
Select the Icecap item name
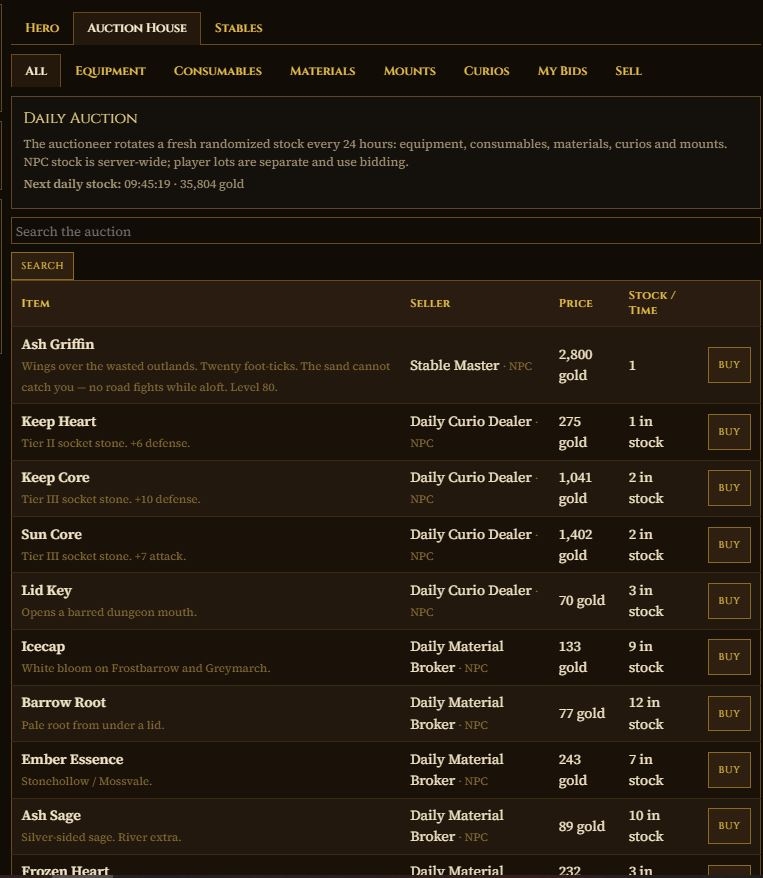click(43, 647)
